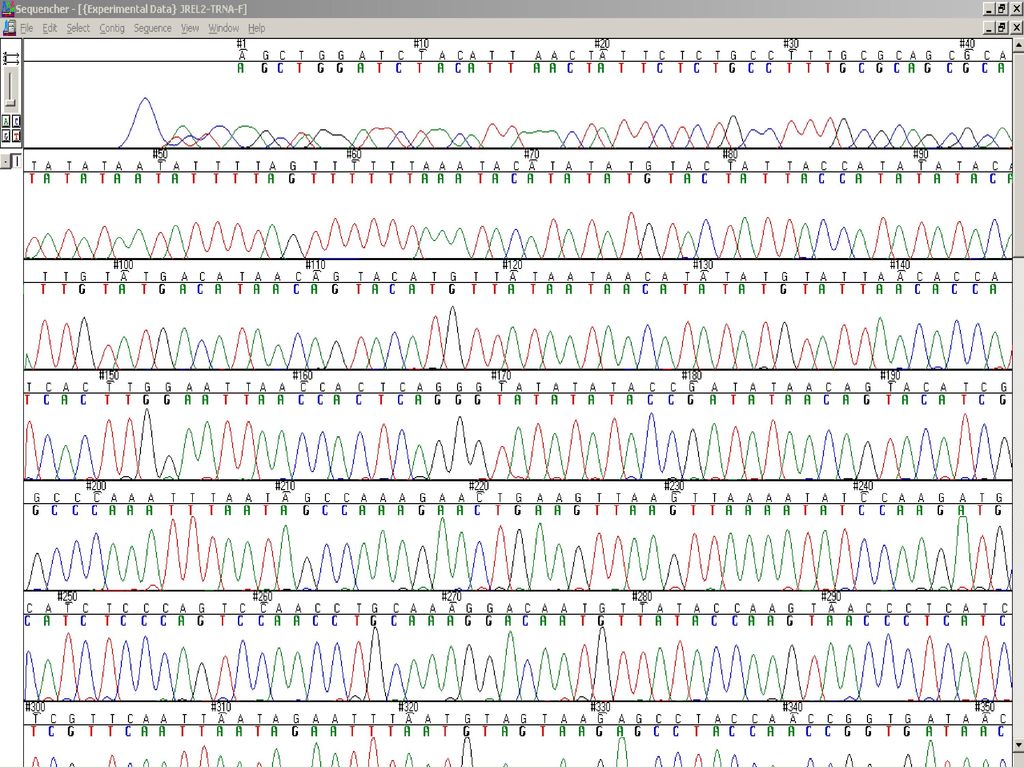The image size is (1024, 768).
Task: Click base position marker #10
Action: (421, 44)
